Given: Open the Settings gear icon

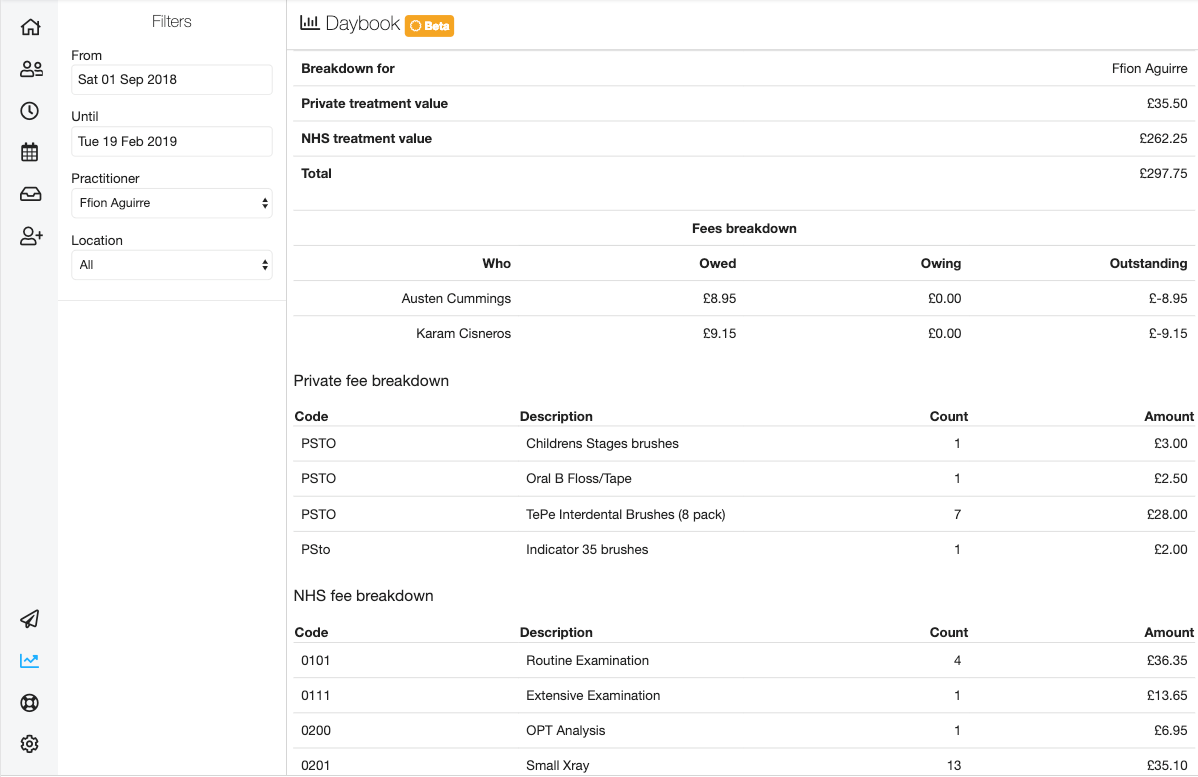Looking at the screenshot, I should pyautogui.click(x=30, y=744).
